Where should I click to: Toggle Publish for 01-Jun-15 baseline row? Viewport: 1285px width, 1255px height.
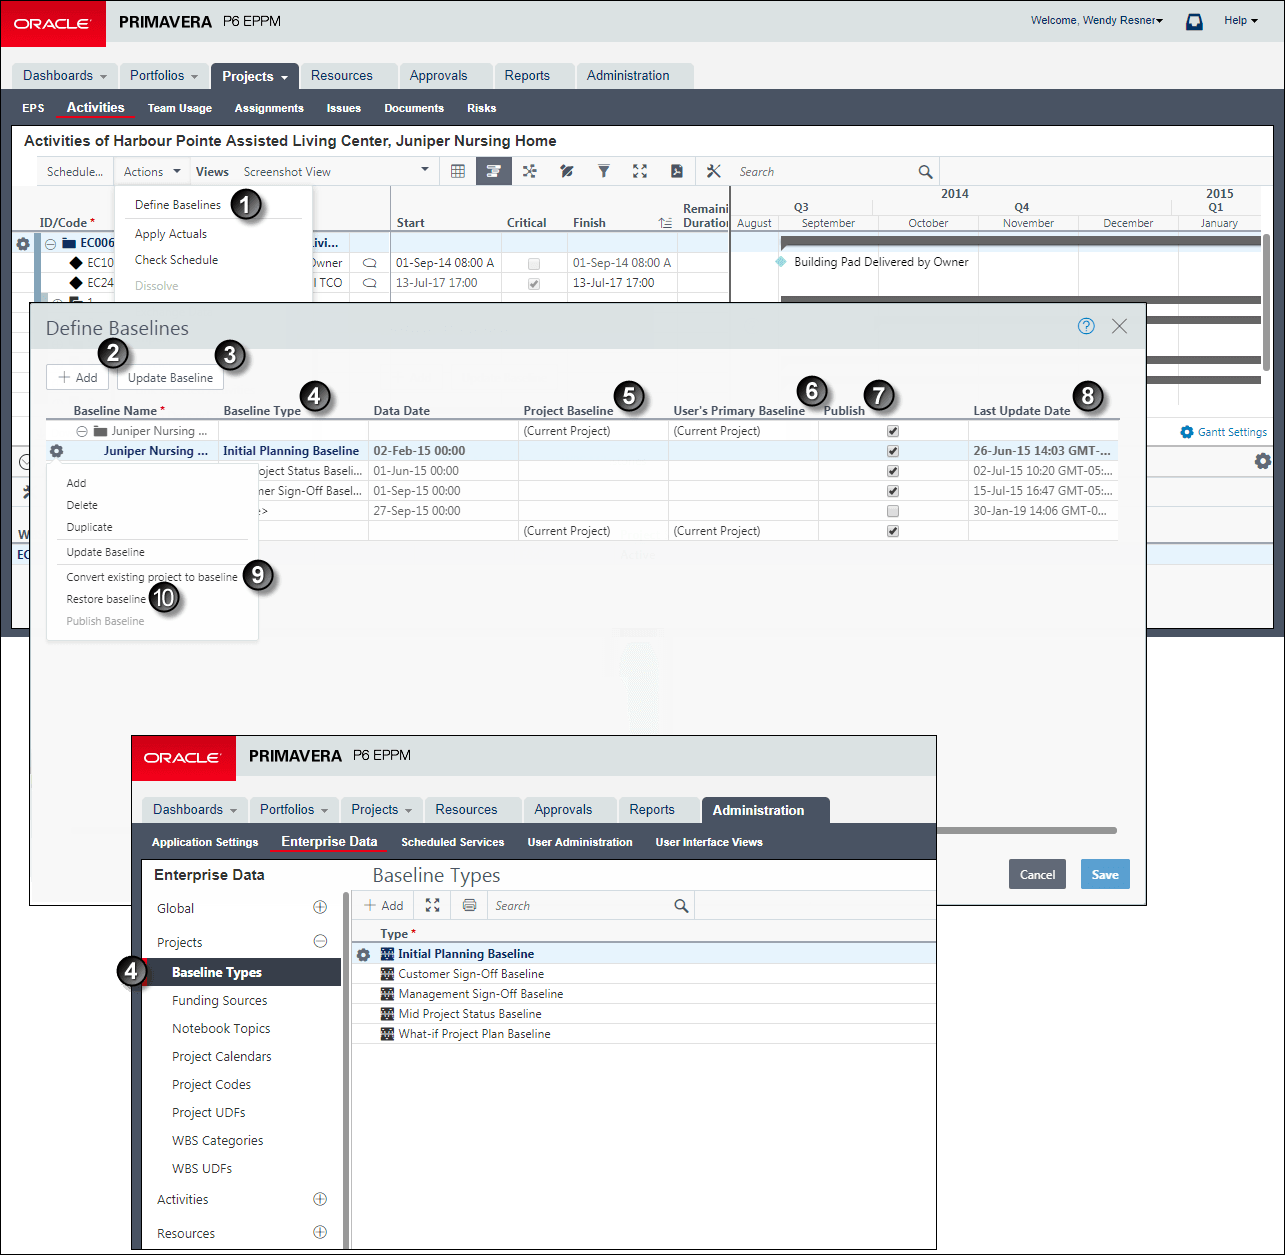click(893, 471)
